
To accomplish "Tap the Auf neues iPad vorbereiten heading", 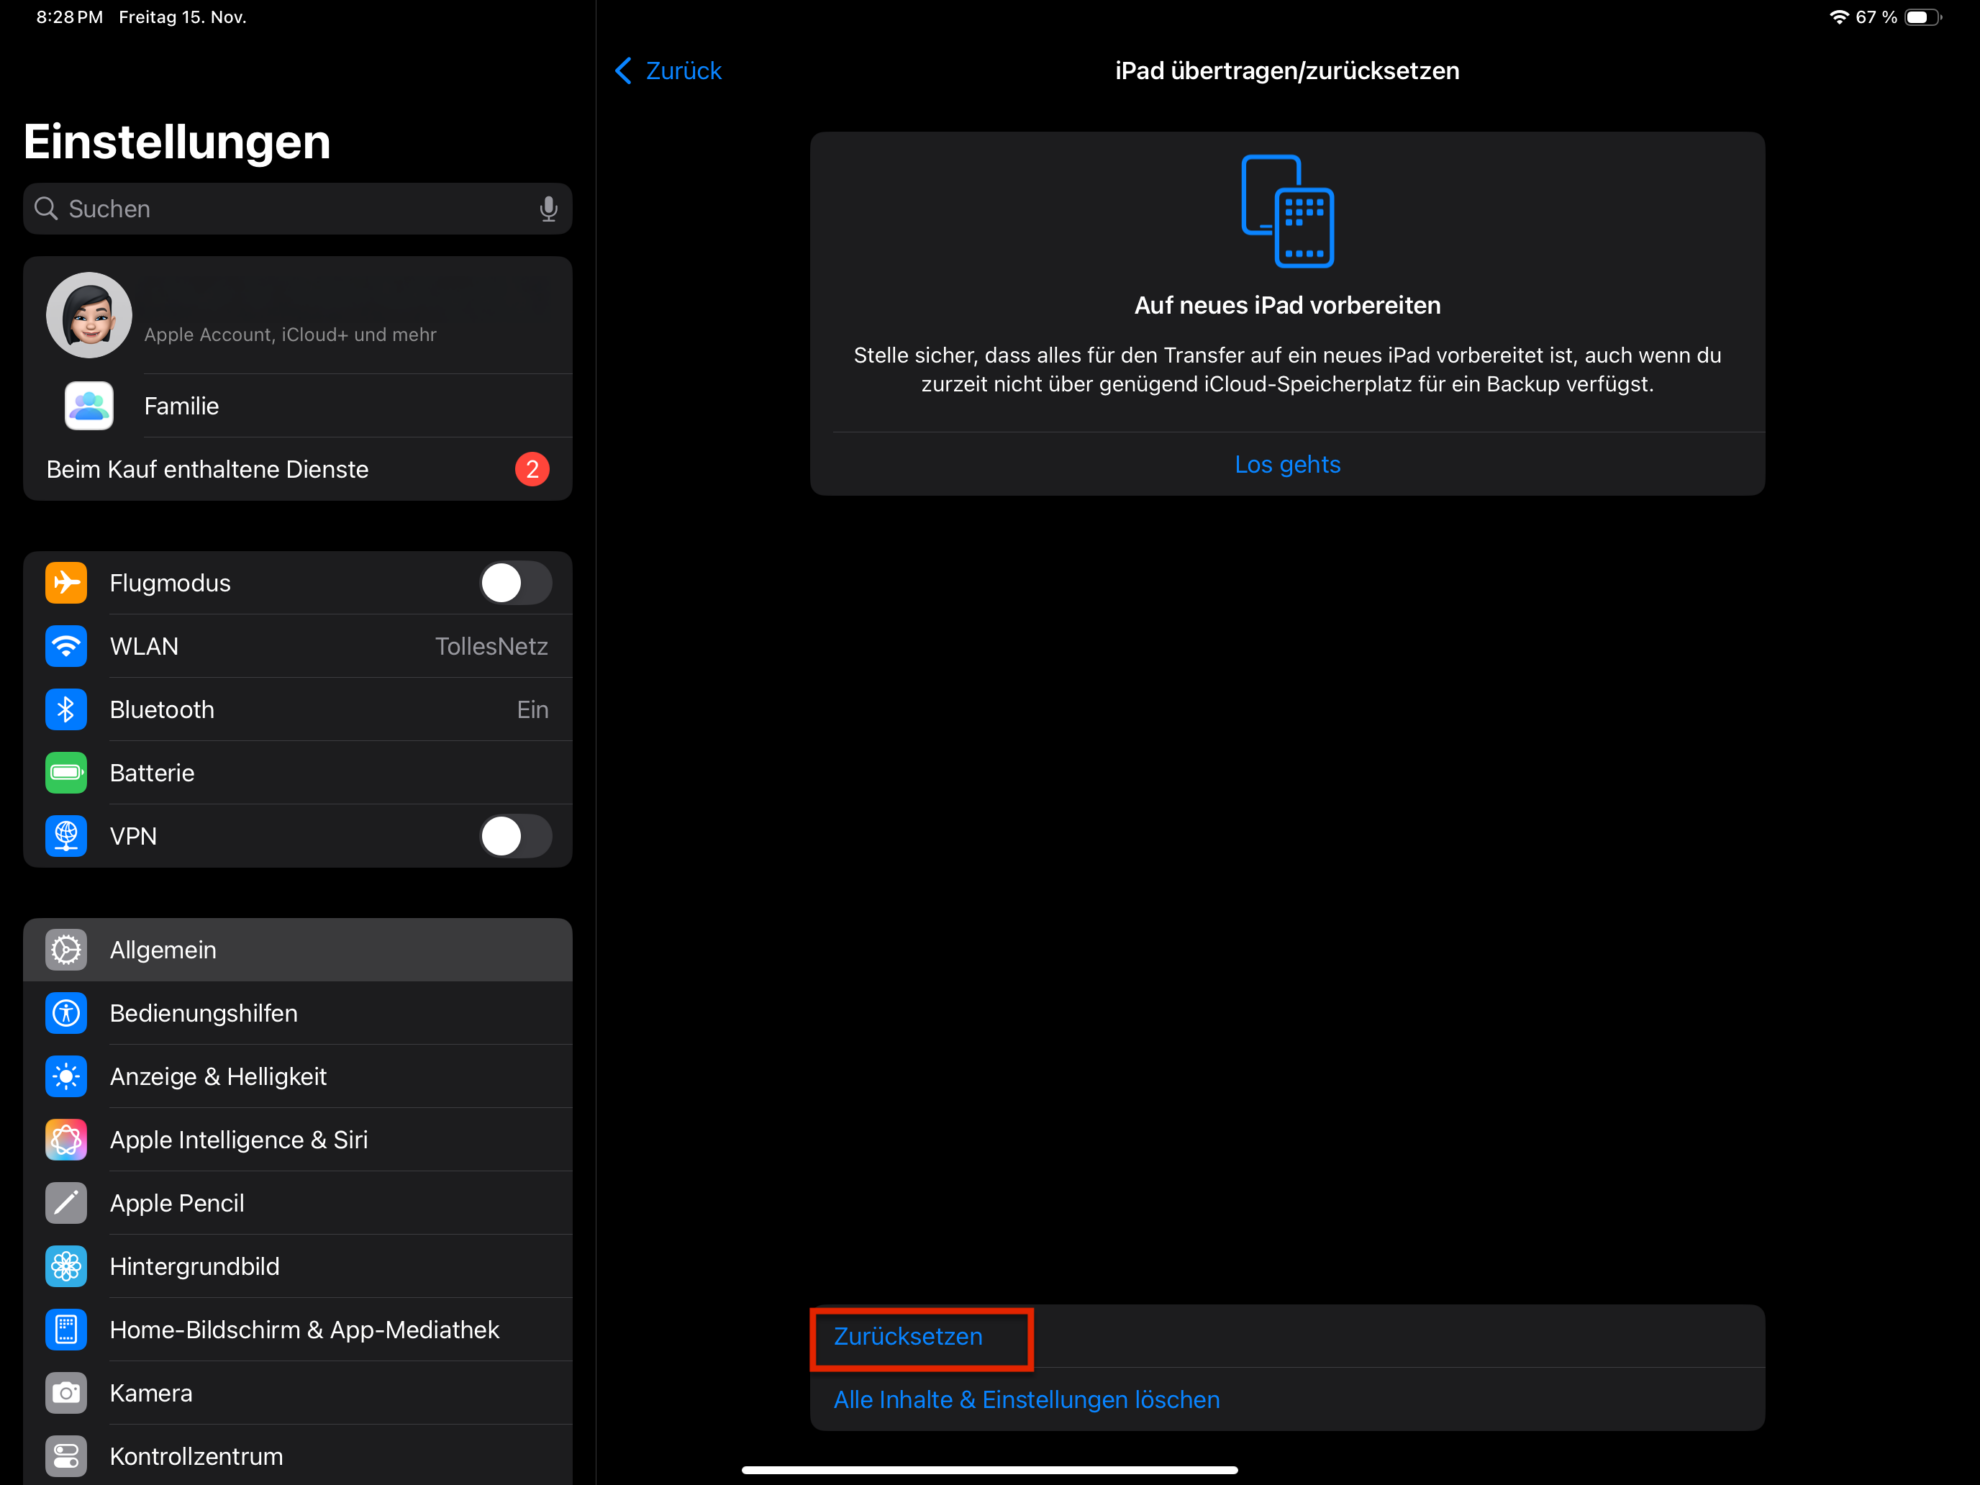I will tap(1287, 305).
